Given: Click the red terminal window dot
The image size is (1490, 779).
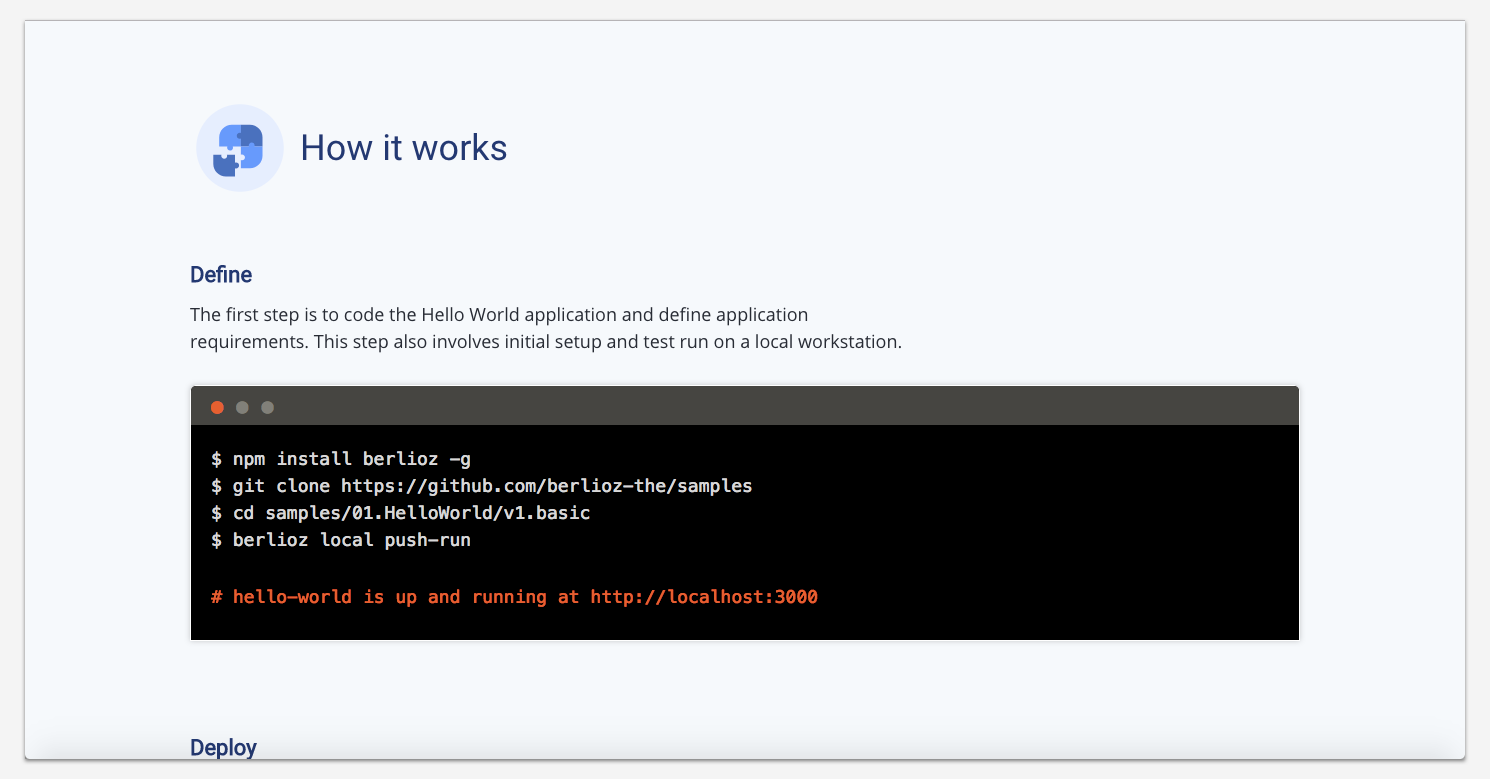Looking at the screenshot, I should point(217,407).
